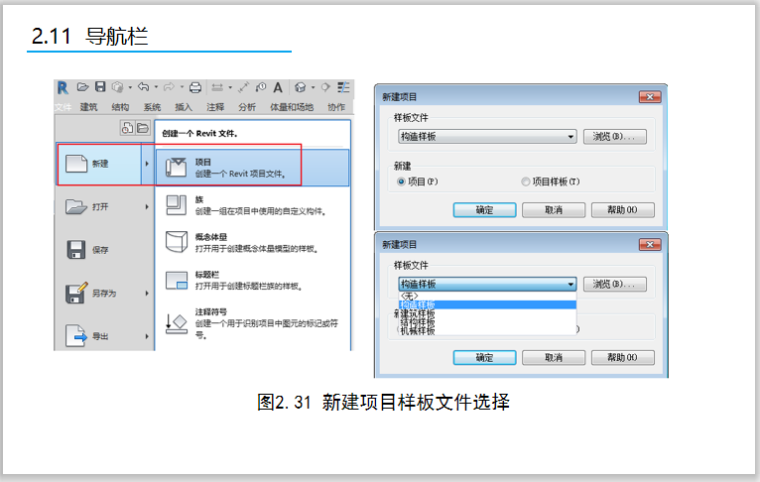Image resolution: width=760 pixels, height=482 pixels.
Task: Select the 项目 radio button in upper dialog
Action: 401,182
